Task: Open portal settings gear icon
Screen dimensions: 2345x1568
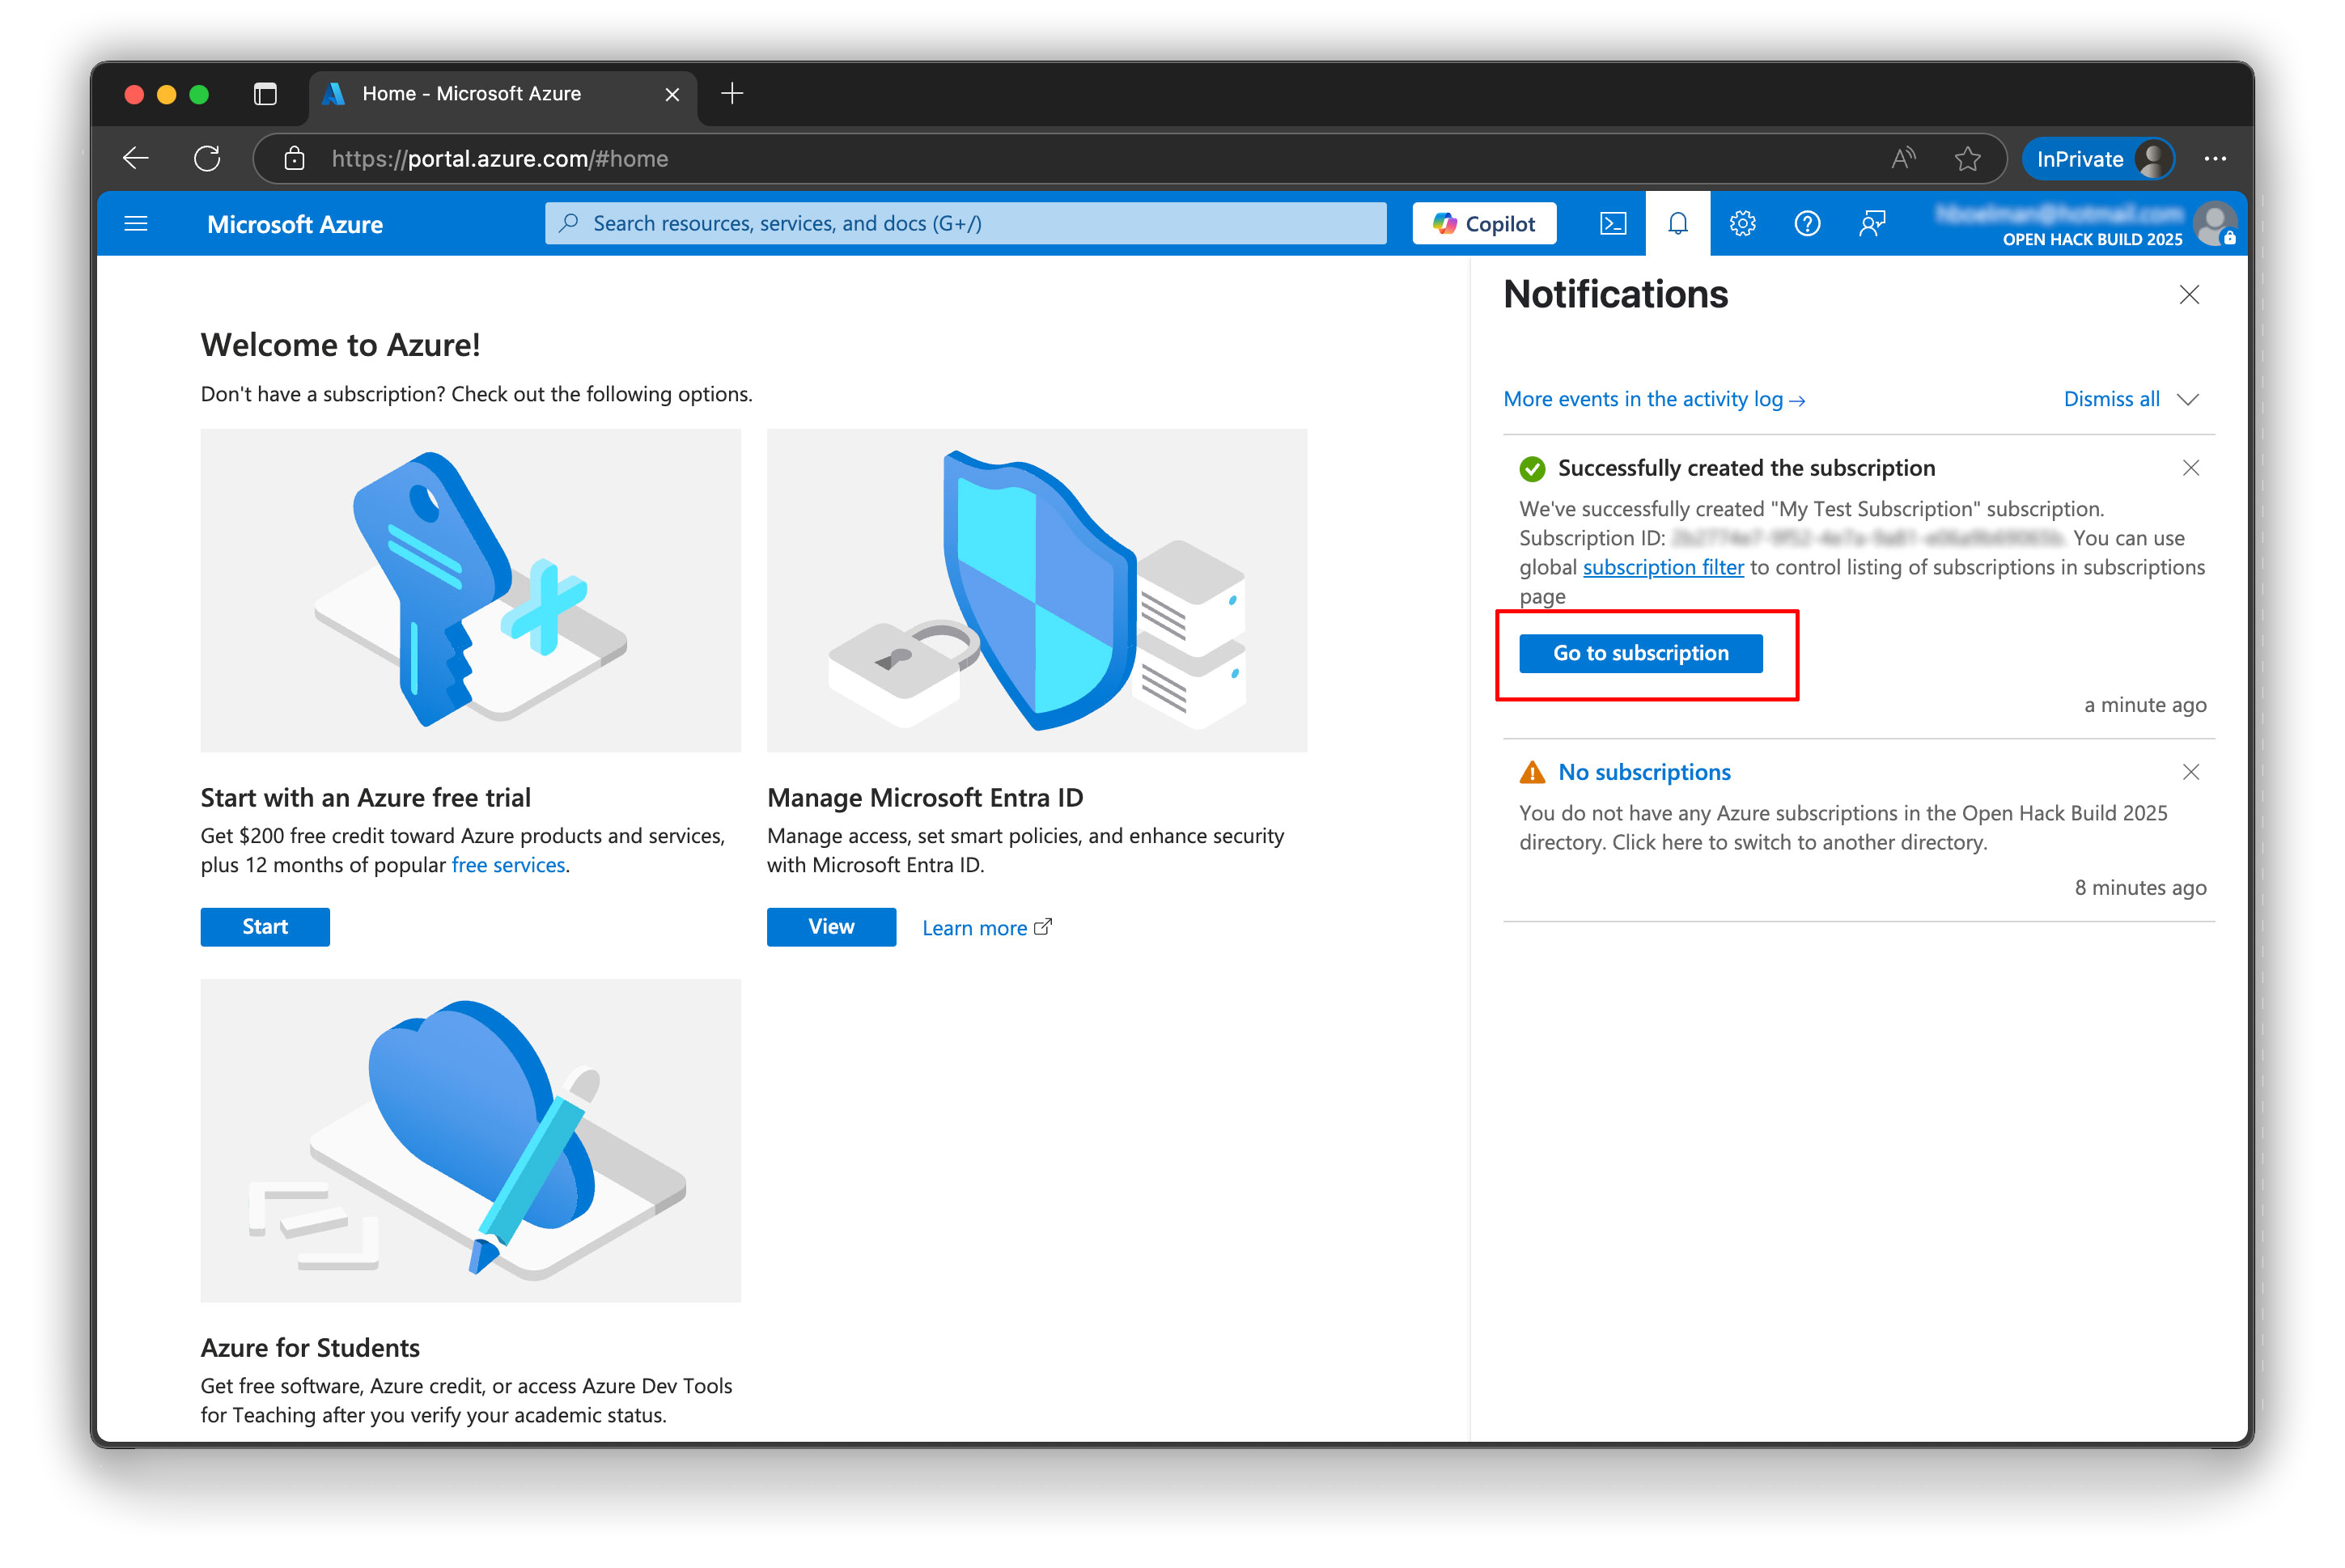Action: (1742, 224)
